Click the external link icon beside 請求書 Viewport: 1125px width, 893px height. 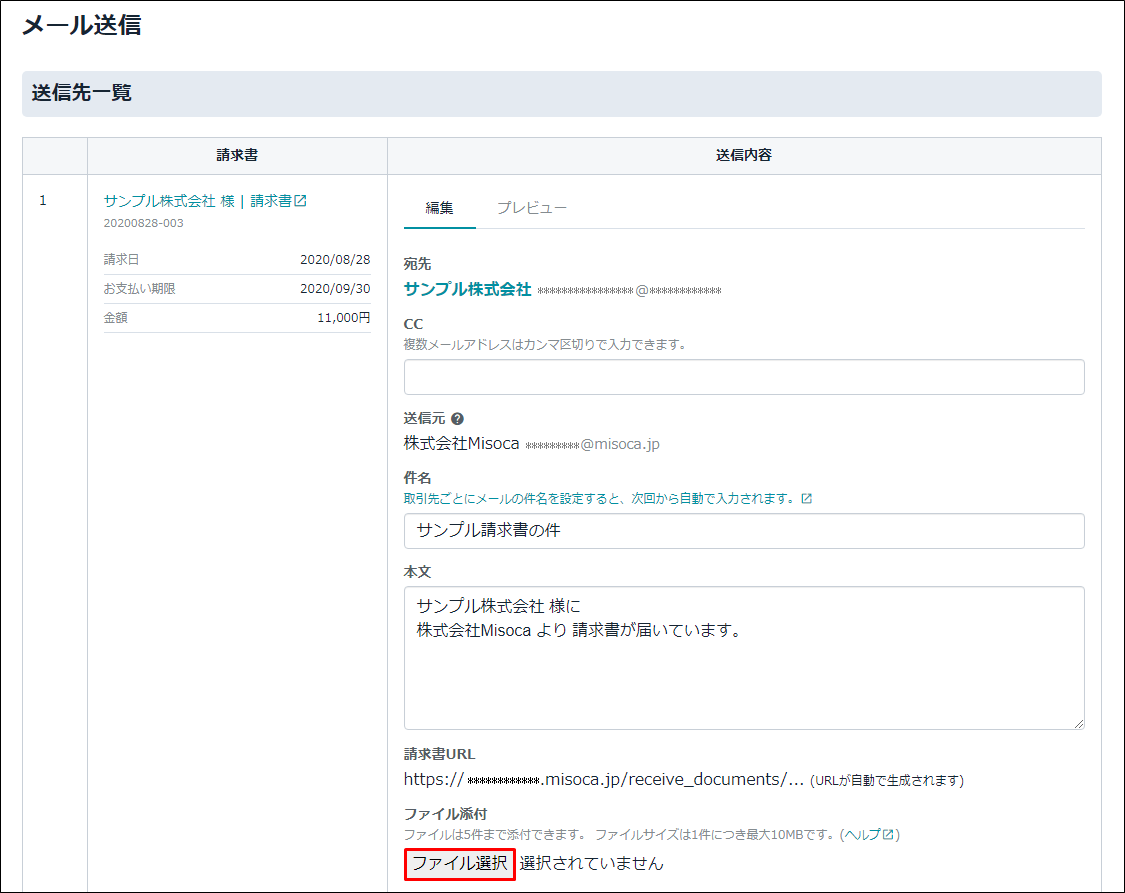[x=300, y=201]
